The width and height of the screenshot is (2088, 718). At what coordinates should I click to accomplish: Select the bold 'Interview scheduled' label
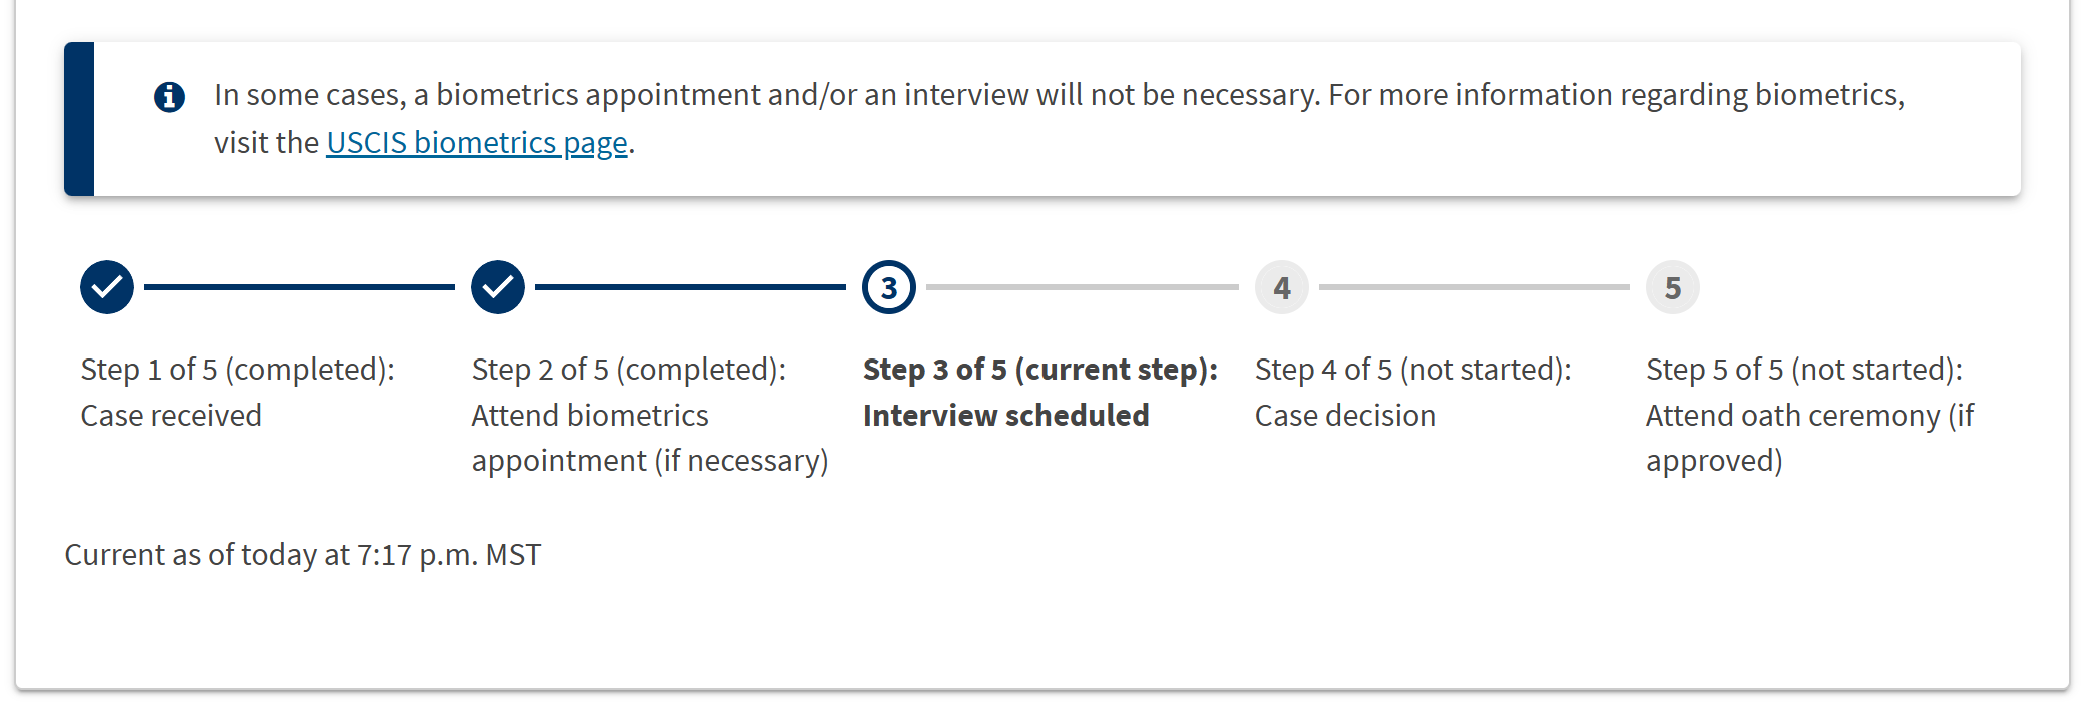pyautogui.click(x=1006, y=415)
